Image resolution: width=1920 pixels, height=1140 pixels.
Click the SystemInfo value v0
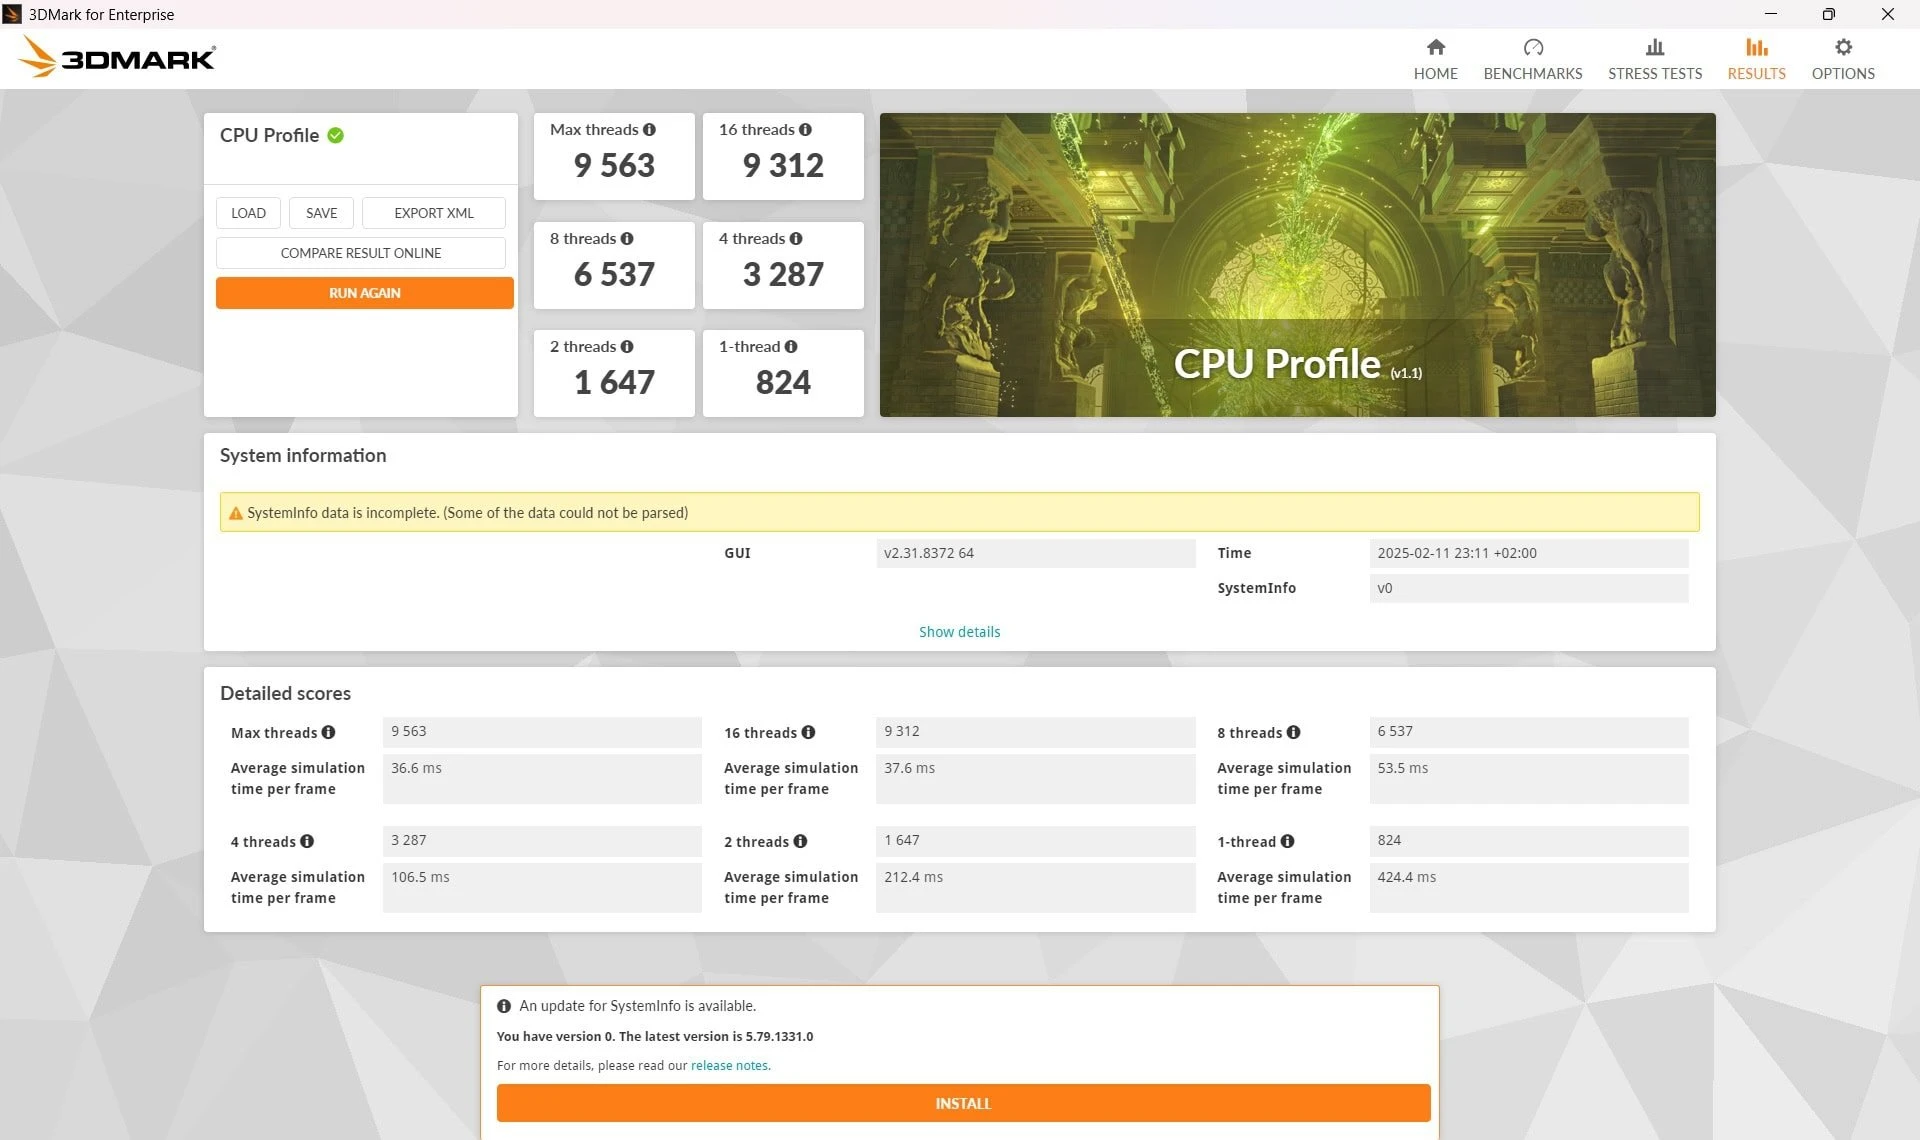[x=1529, y=588]
